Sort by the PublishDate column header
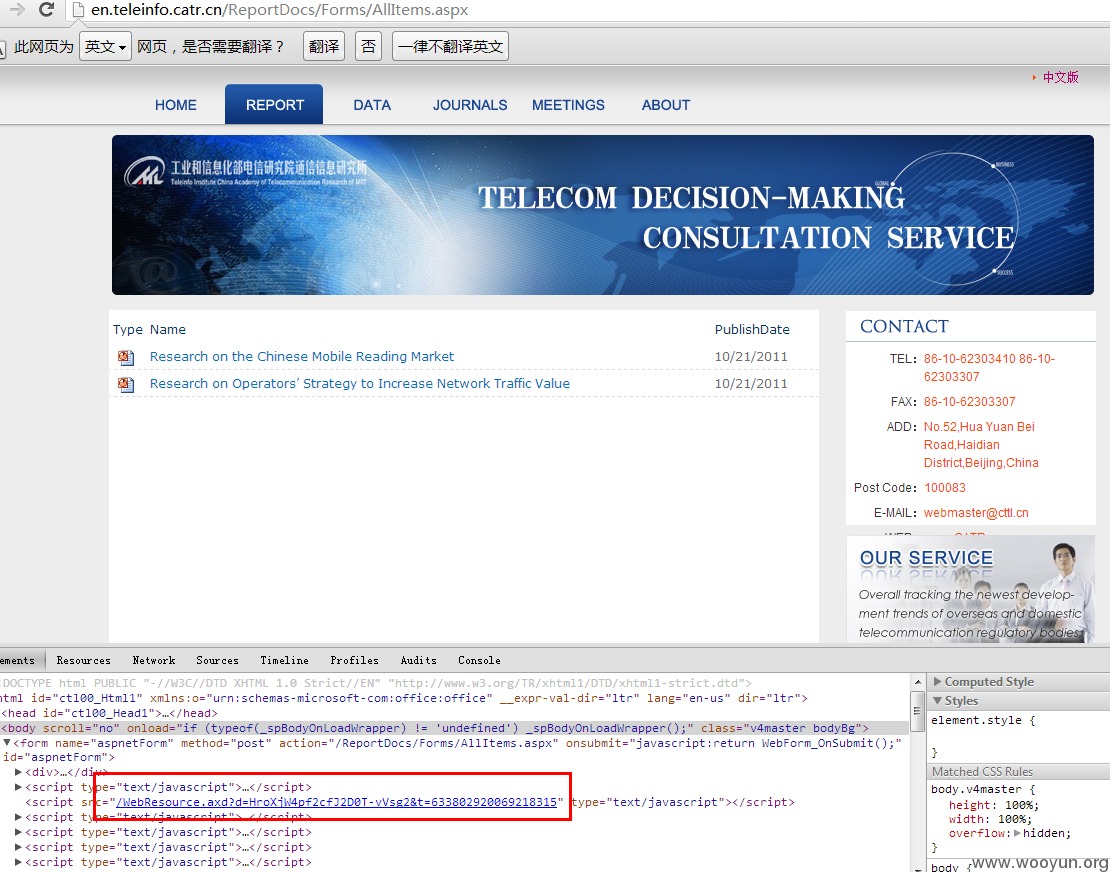Image resolution: width=1110 pixels, height=872 pixels. coord(752,330)
